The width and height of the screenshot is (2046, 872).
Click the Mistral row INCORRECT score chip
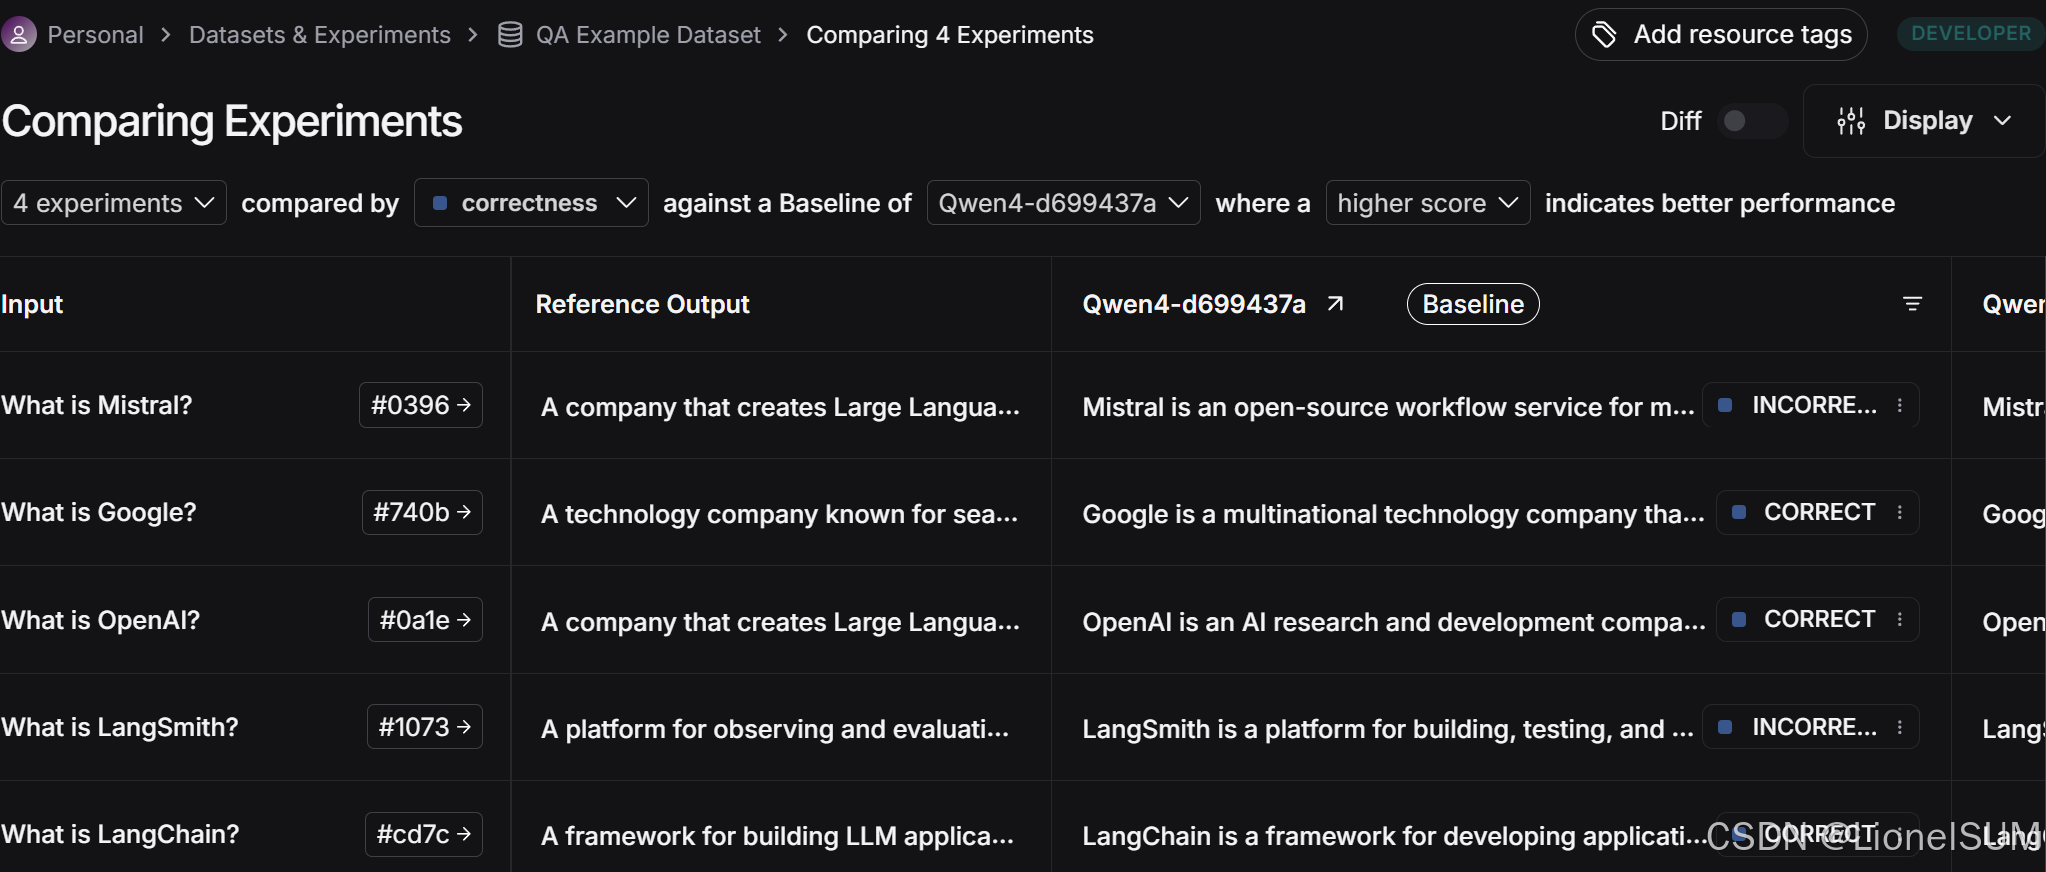pyautogui.click(x=1810, y=405)
